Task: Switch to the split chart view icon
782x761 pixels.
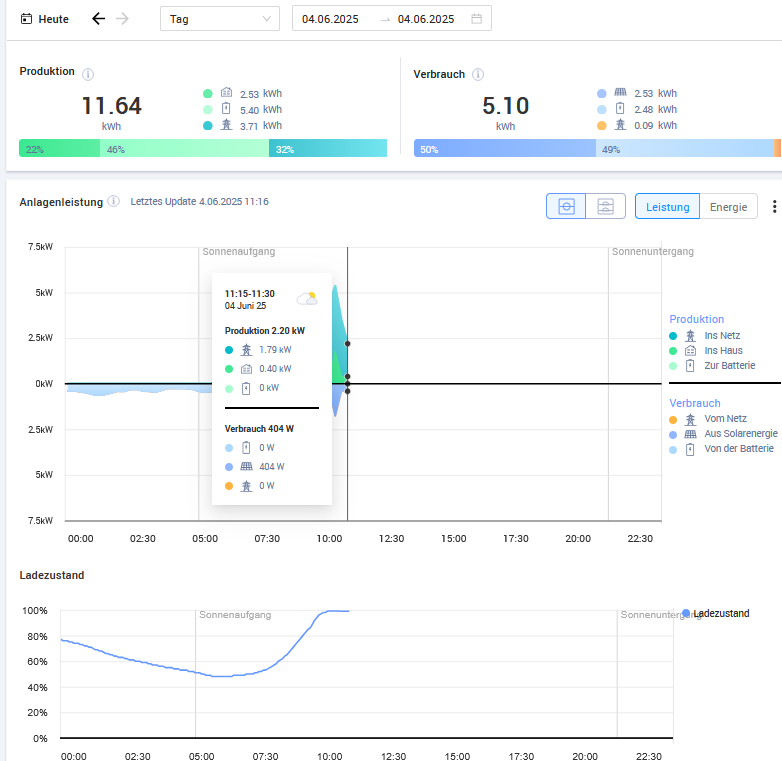Action: [x=605, y=206]
